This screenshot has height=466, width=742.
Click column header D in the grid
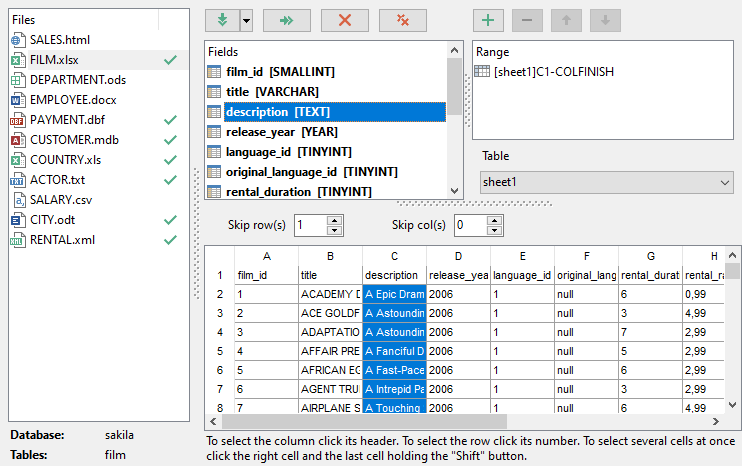tap(458, 257)
